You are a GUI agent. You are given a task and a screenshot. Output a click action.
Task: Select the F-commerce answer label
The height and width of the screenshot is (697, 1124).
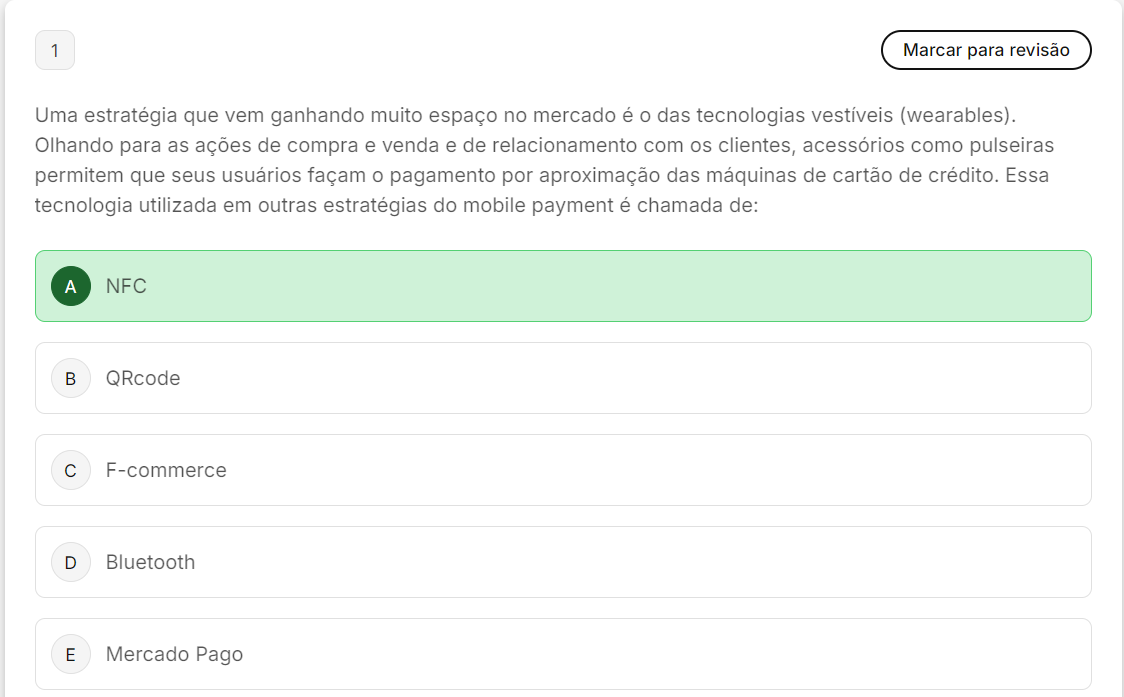[166, 470]
